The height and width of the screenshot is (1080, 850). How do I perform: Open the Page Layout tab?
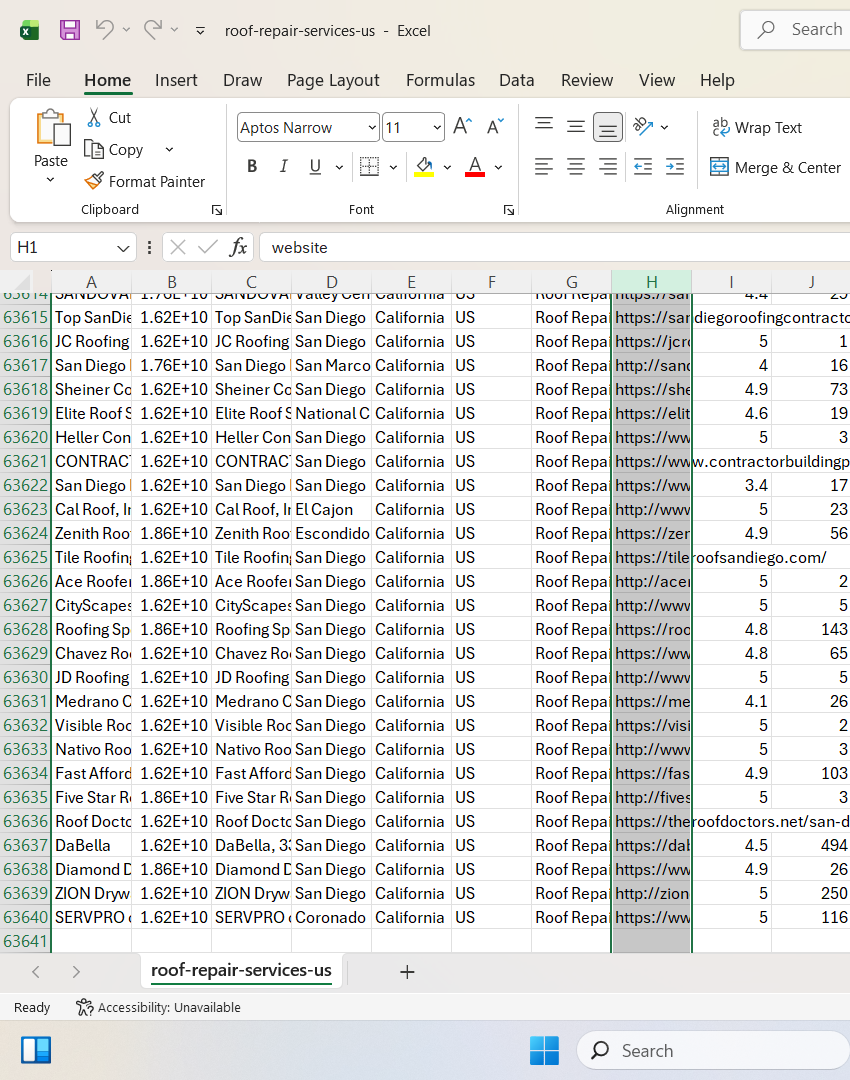[x=333, y=80]
